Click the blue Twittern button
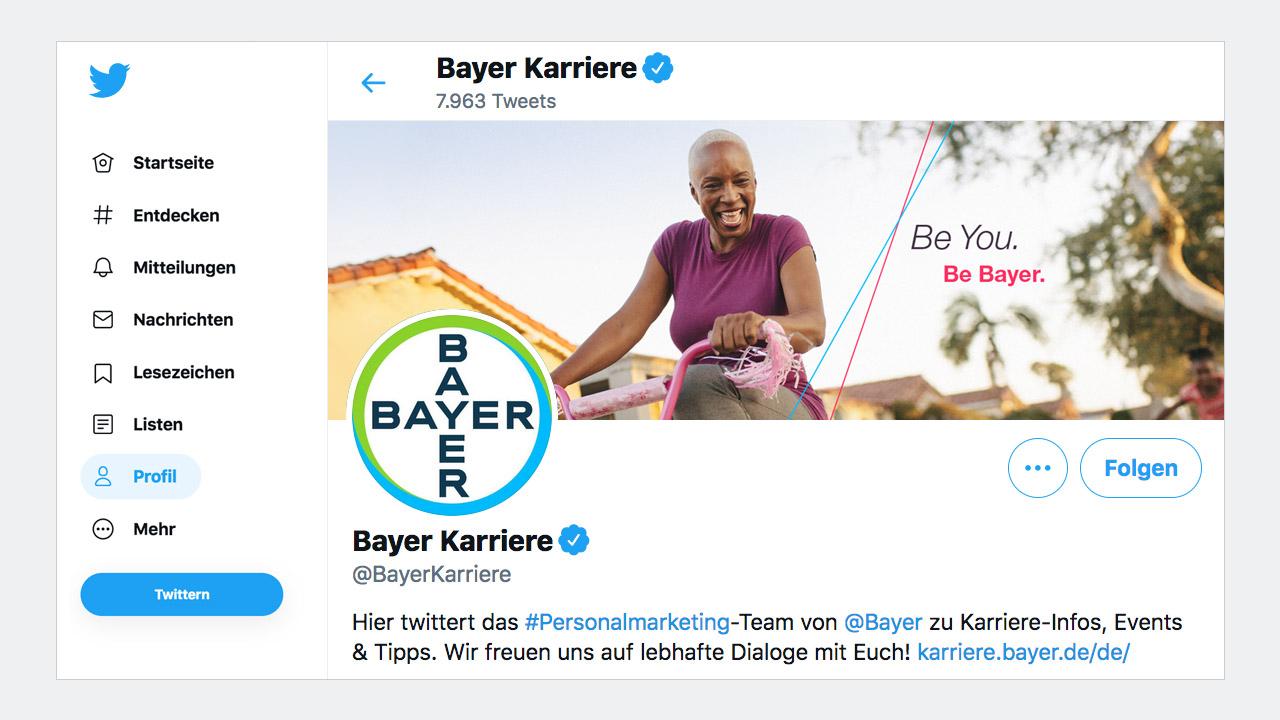 point(182,594)
